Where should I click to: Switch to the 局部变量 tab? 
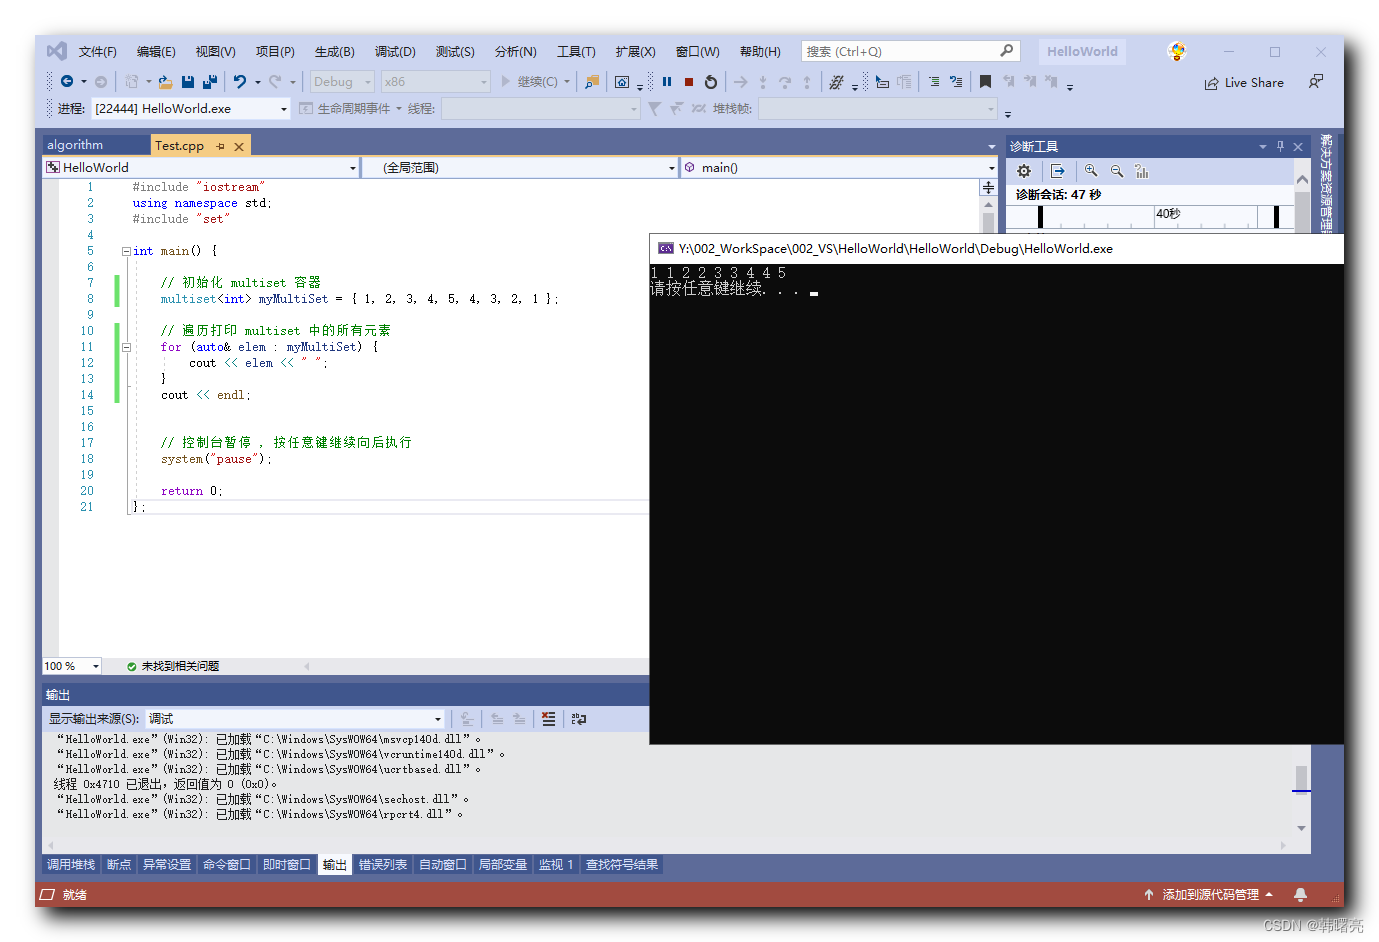click(x=503, y=864)
